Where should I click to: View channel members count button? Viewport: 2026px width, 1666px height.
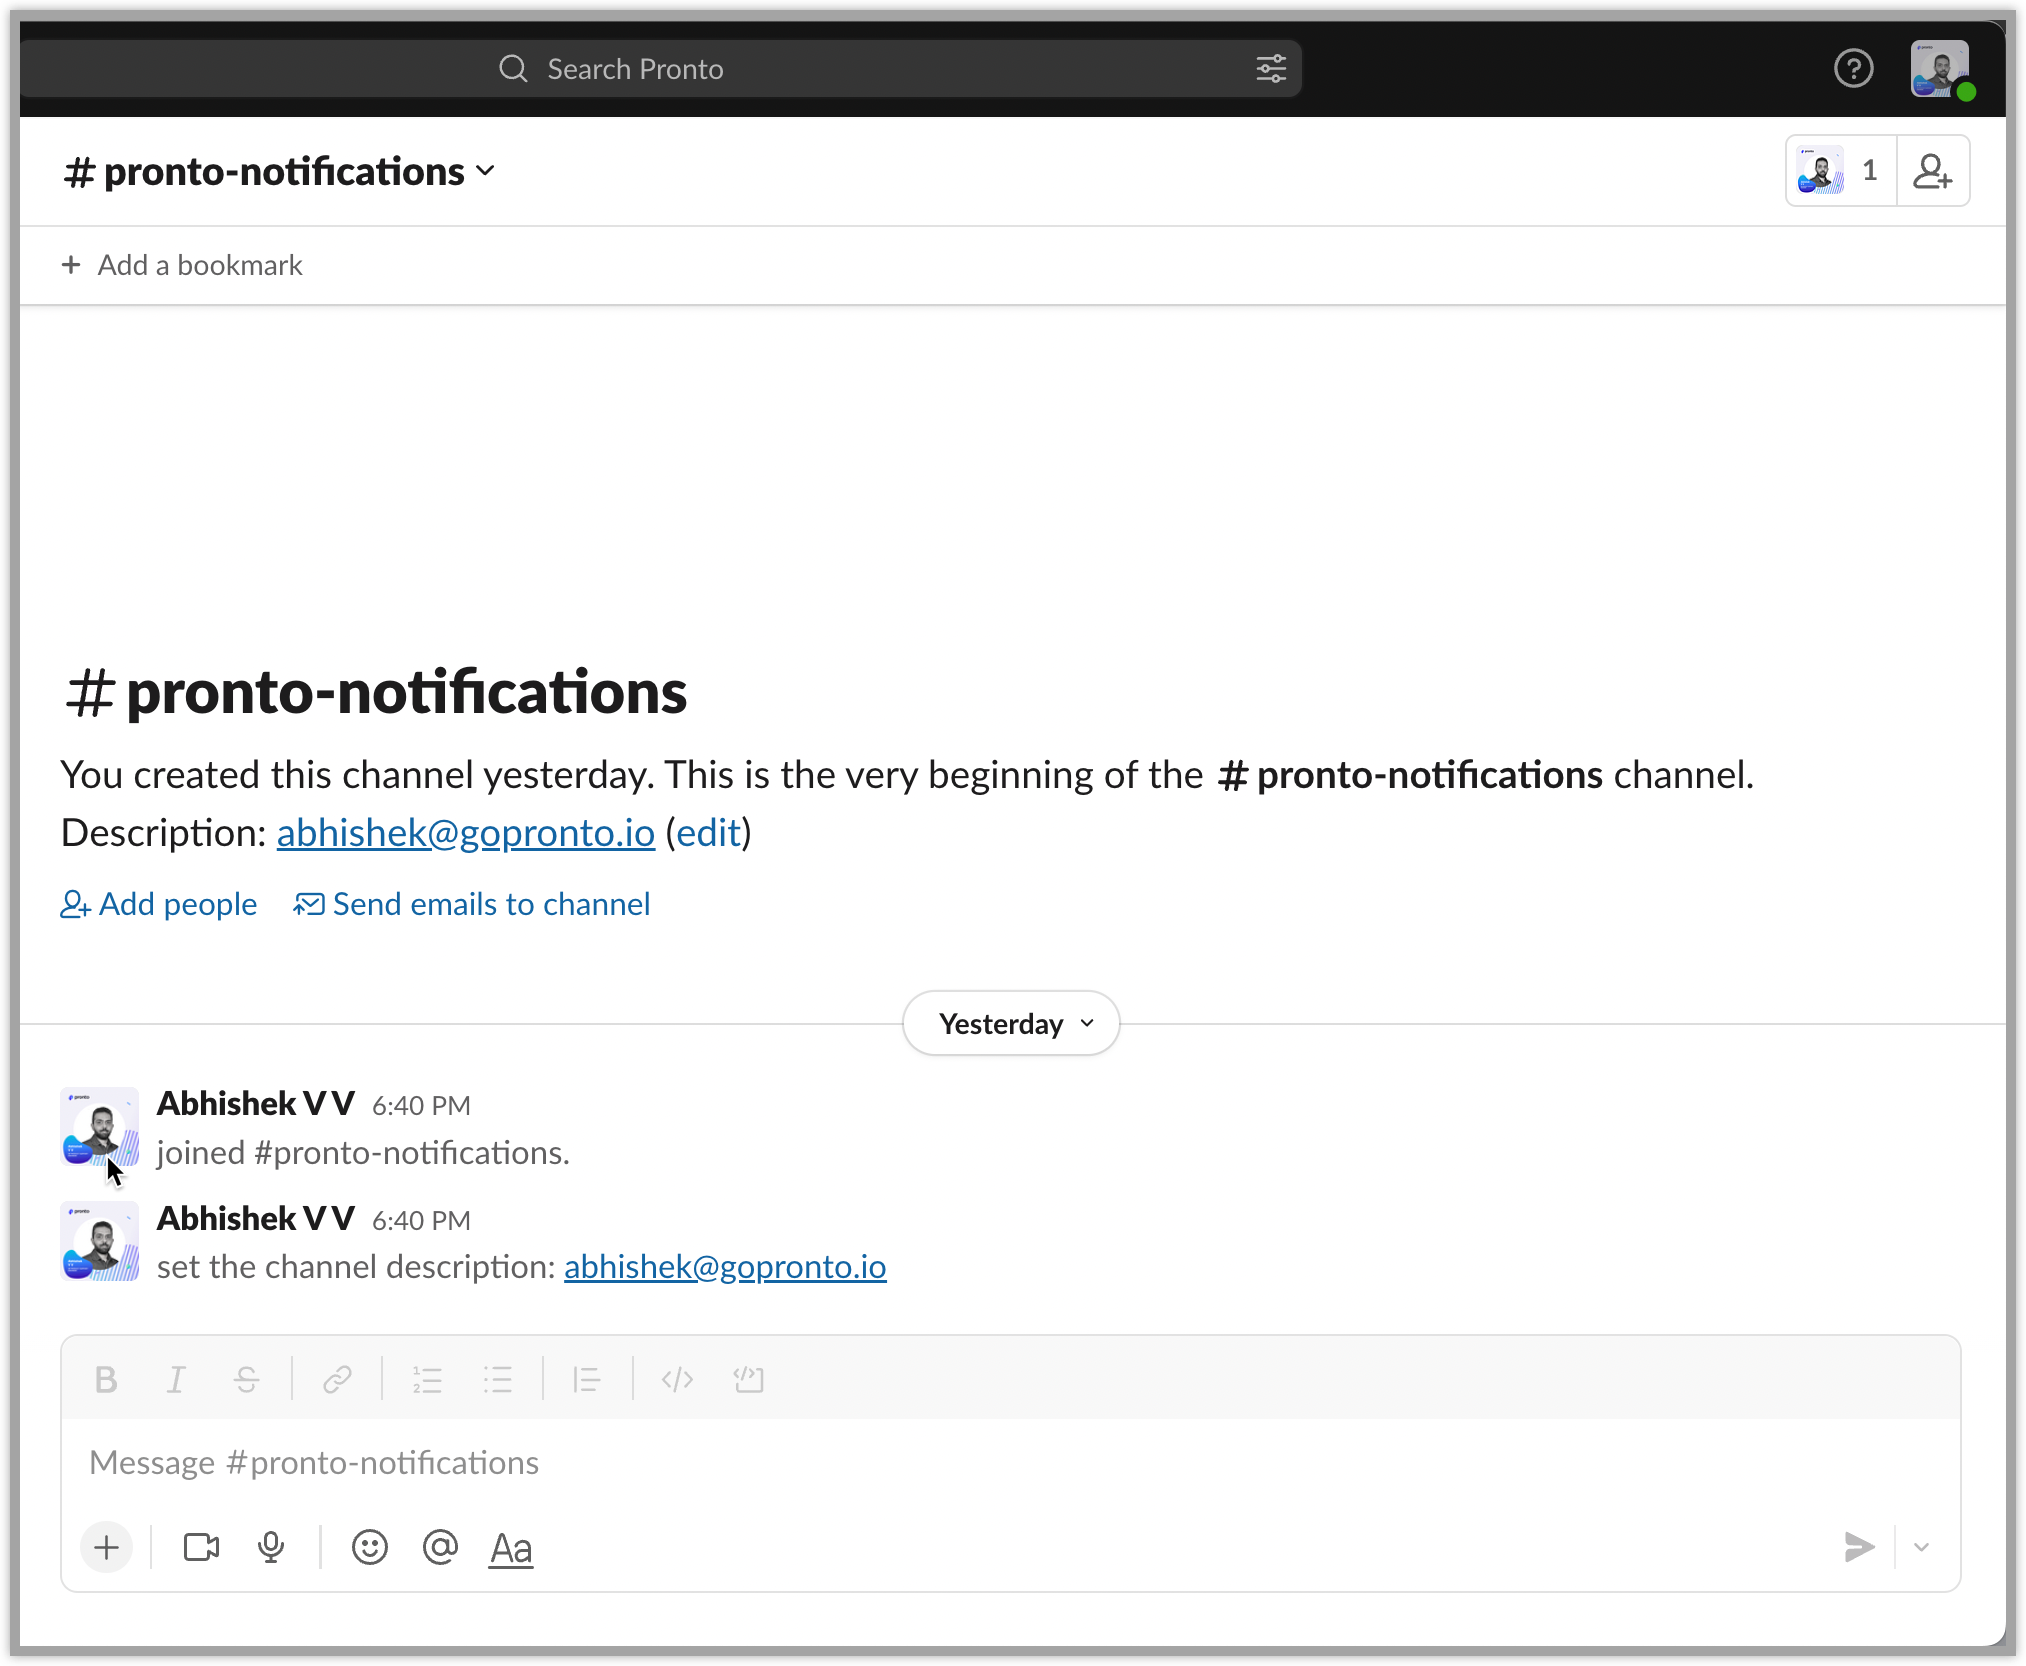(x=1841, y=171)
